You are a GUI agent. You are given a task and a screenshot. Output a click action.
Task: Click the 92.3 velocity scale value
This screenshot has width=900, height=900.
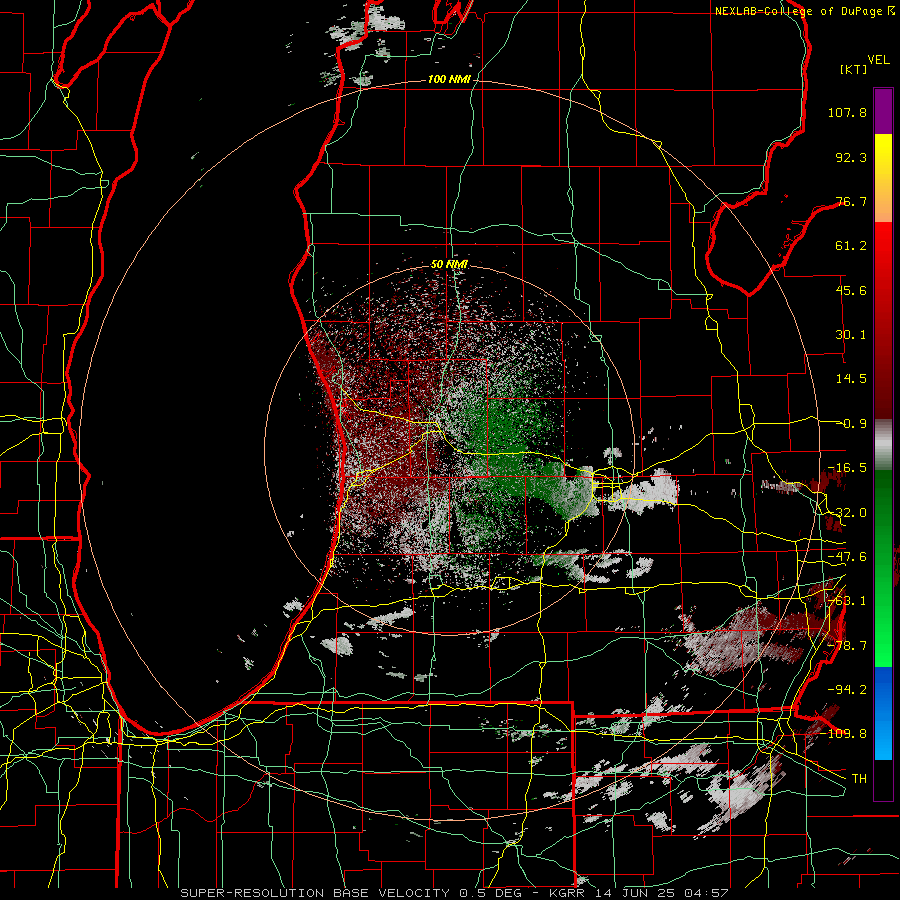[851, 157]
